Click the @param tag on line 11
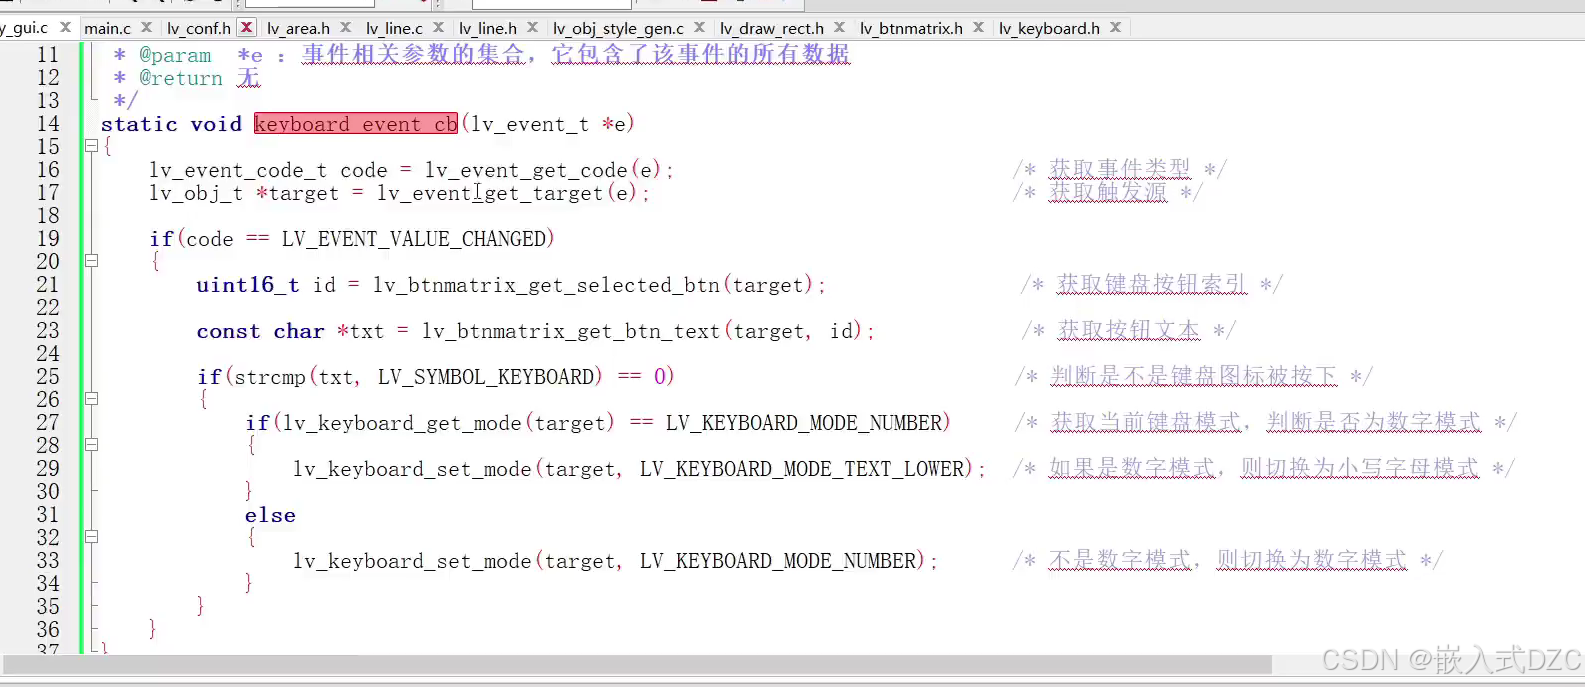This screenshot has width=1585, height=687. [x=175, y=55]
